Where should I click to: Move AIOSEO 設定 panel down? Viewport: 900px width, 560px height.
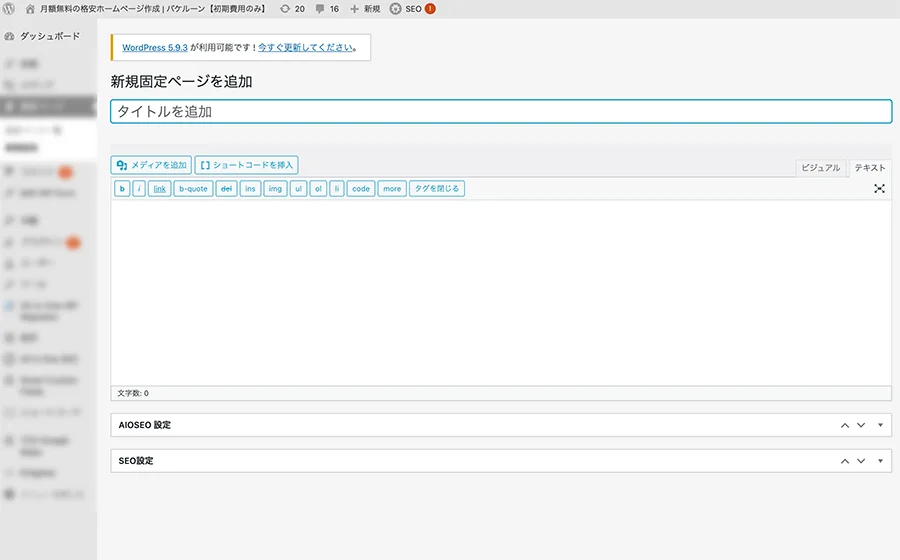coord(861,426)
